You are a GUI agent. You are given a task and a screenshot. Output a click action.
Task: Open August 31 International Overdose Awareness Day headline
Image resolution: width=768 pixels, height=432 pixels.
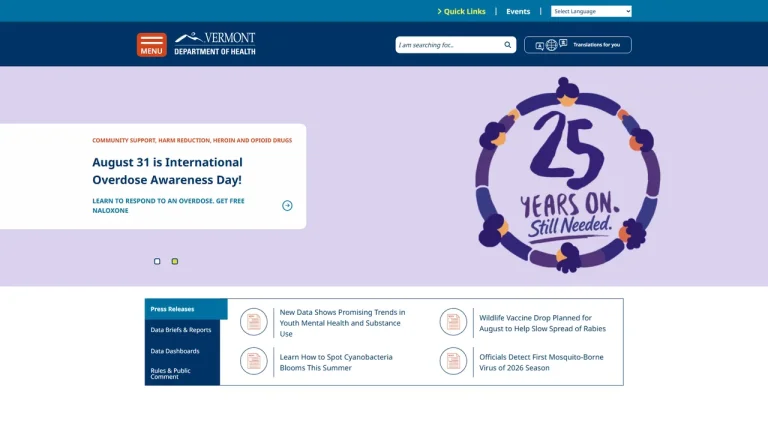click(x=168, y=171)
